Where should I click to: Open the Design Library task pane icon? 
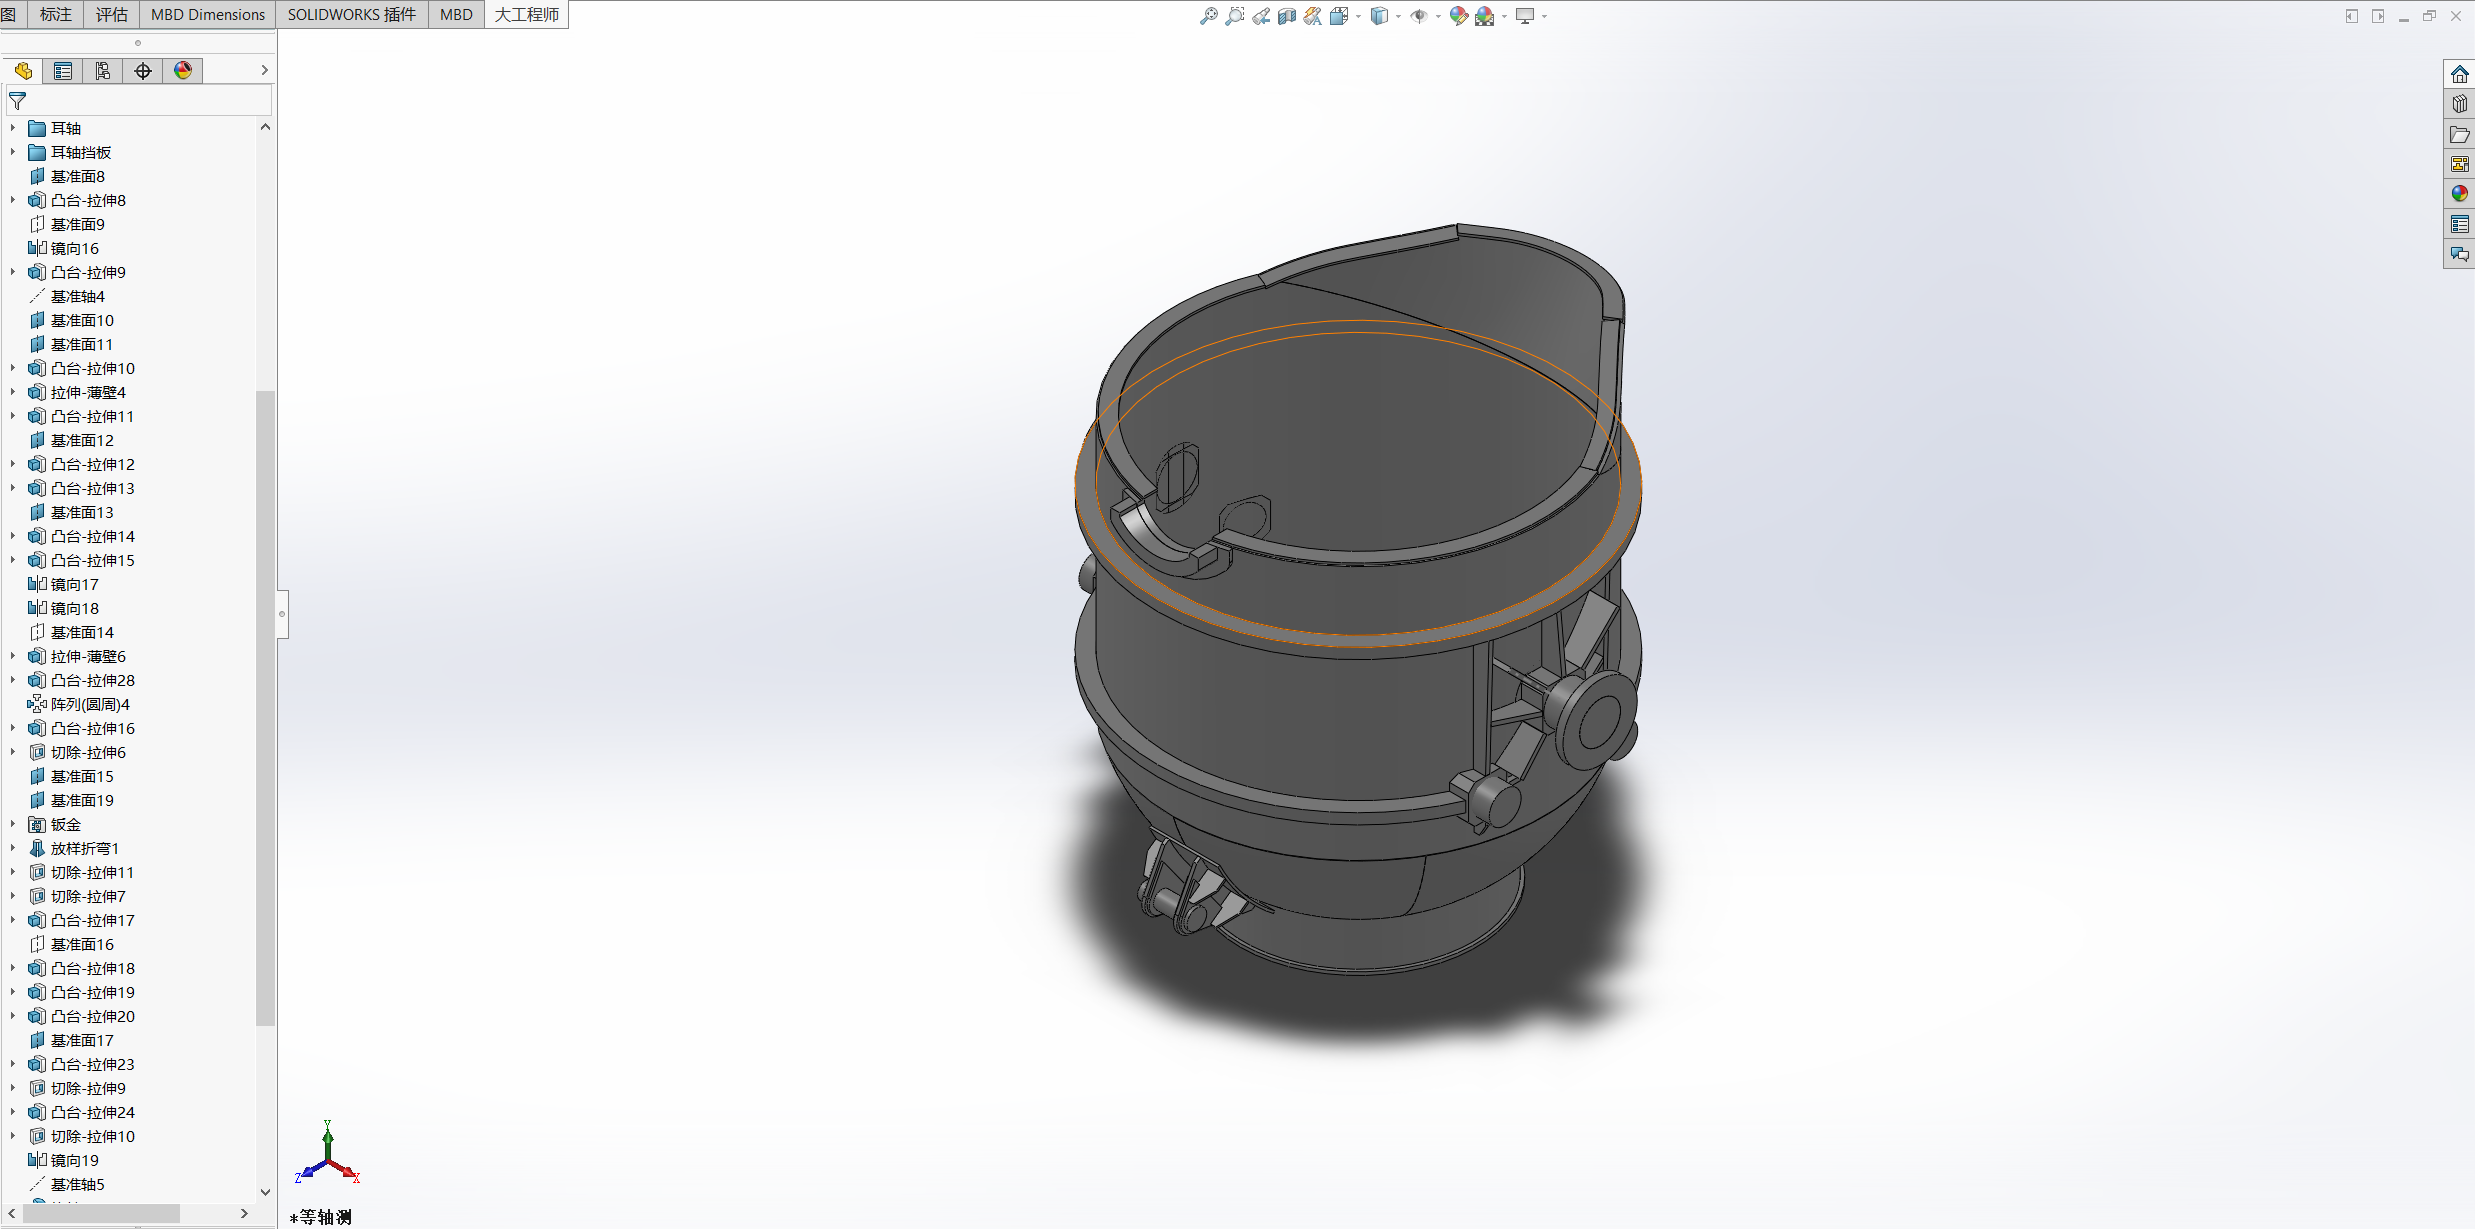pos(2459,104)
